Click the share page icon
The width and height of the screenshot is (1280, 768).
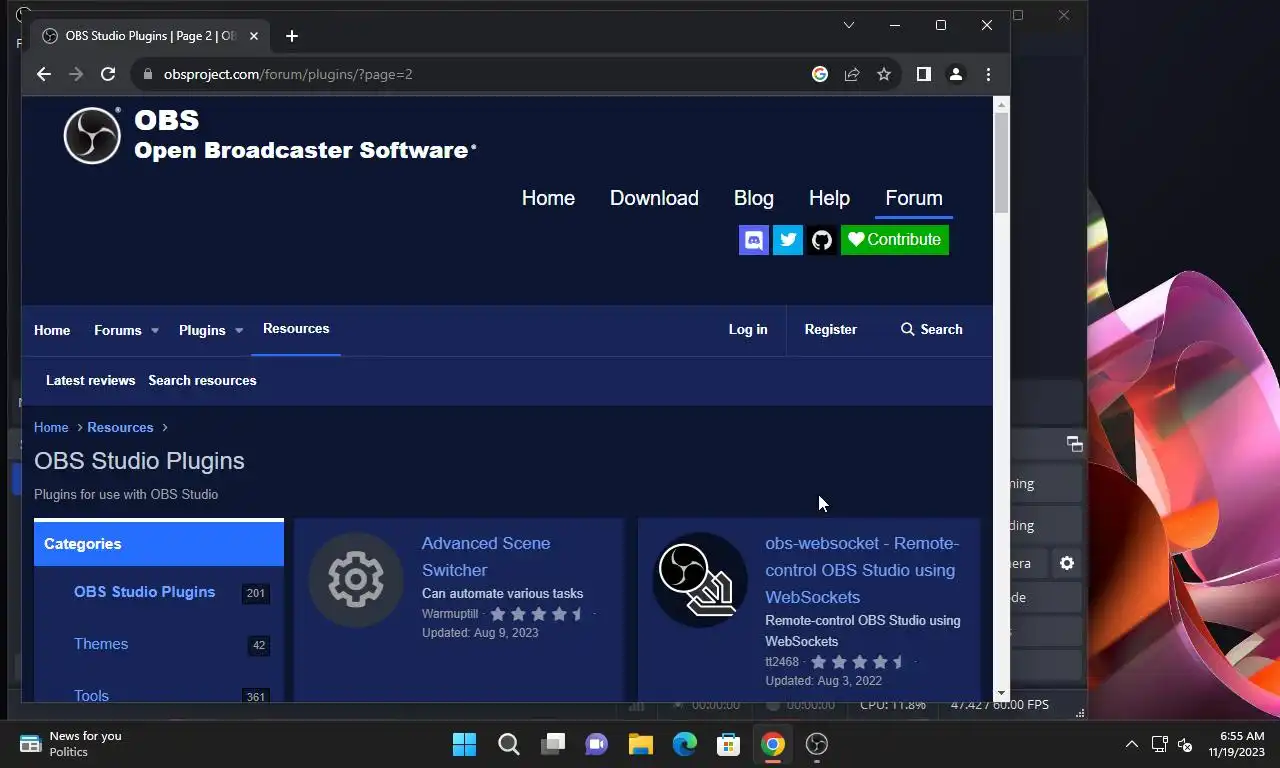coord(852,74)
